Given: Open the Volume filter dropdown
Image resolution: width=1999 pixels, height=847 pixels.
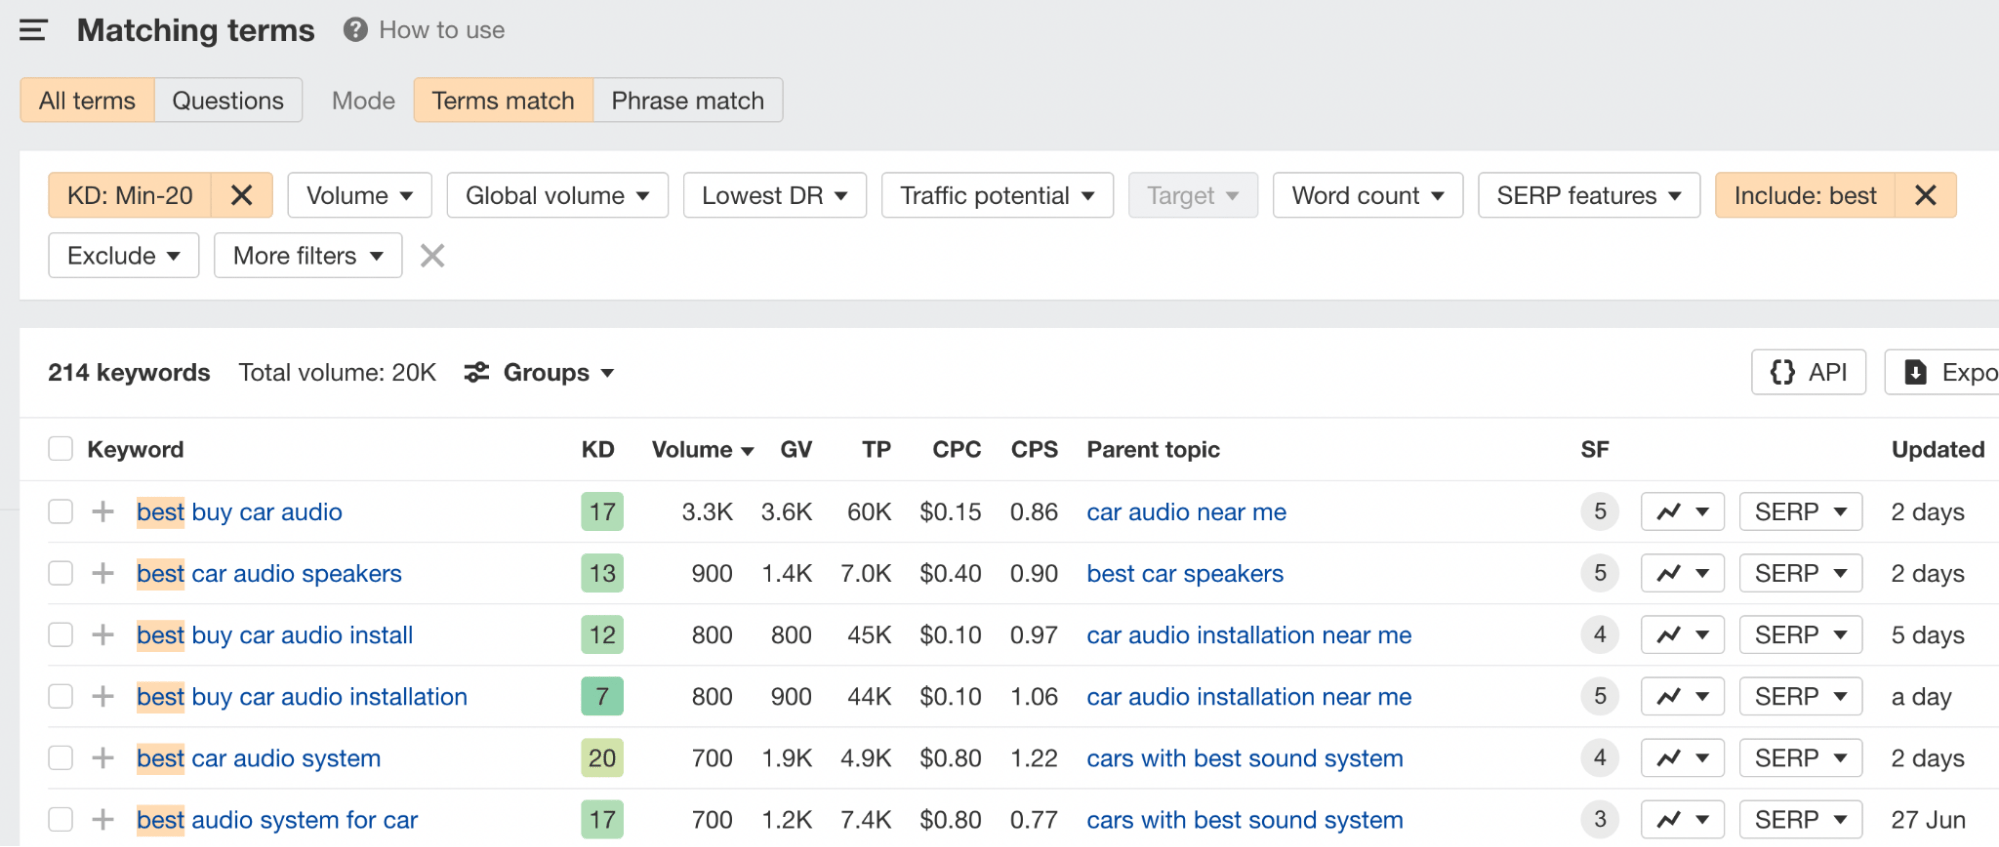Looking at the screenshot, I should point(360,195).
